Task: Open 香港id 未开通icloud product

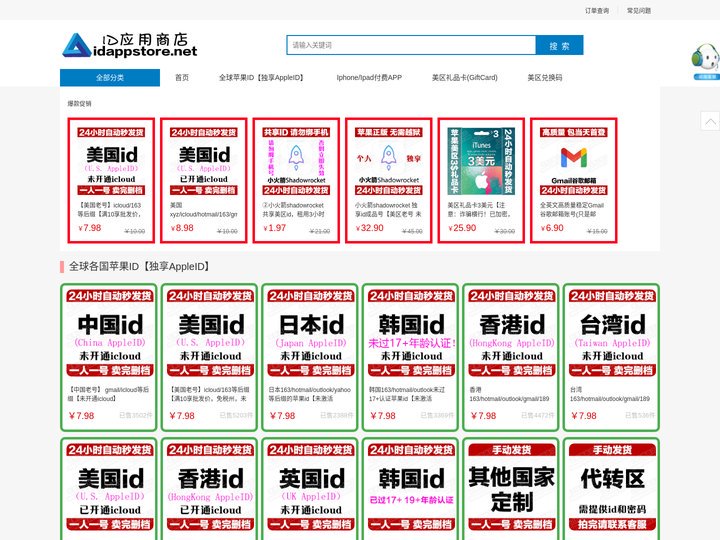Action: pos(511,357)
